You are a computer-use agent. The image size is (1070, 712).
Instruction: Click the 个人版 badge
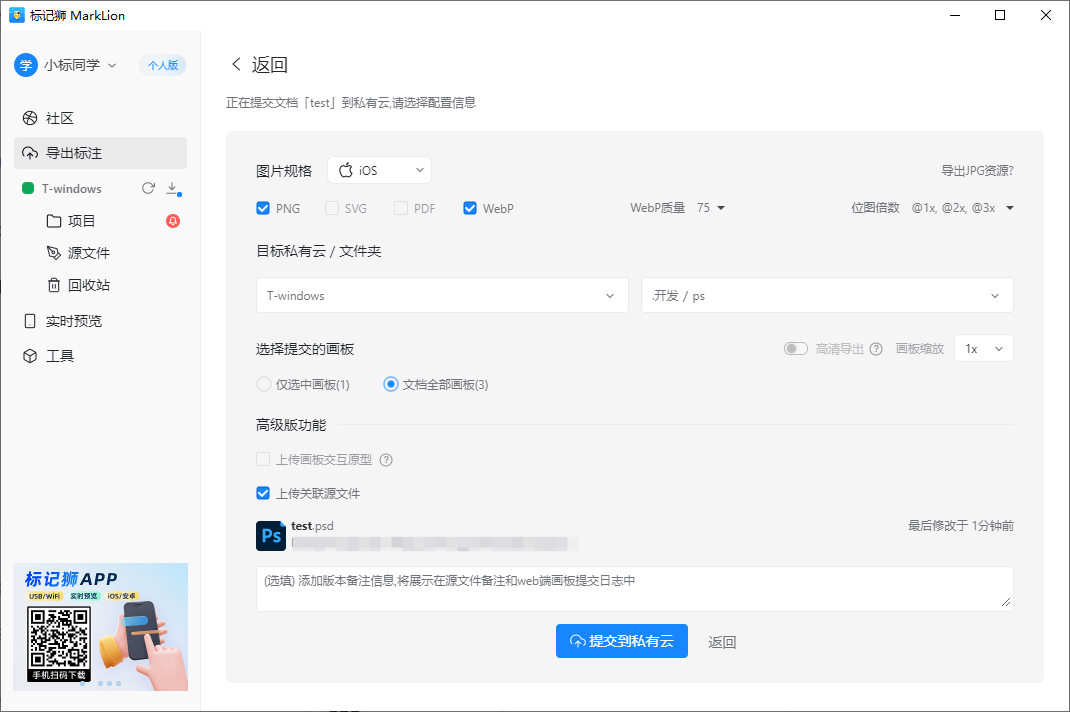163,65
